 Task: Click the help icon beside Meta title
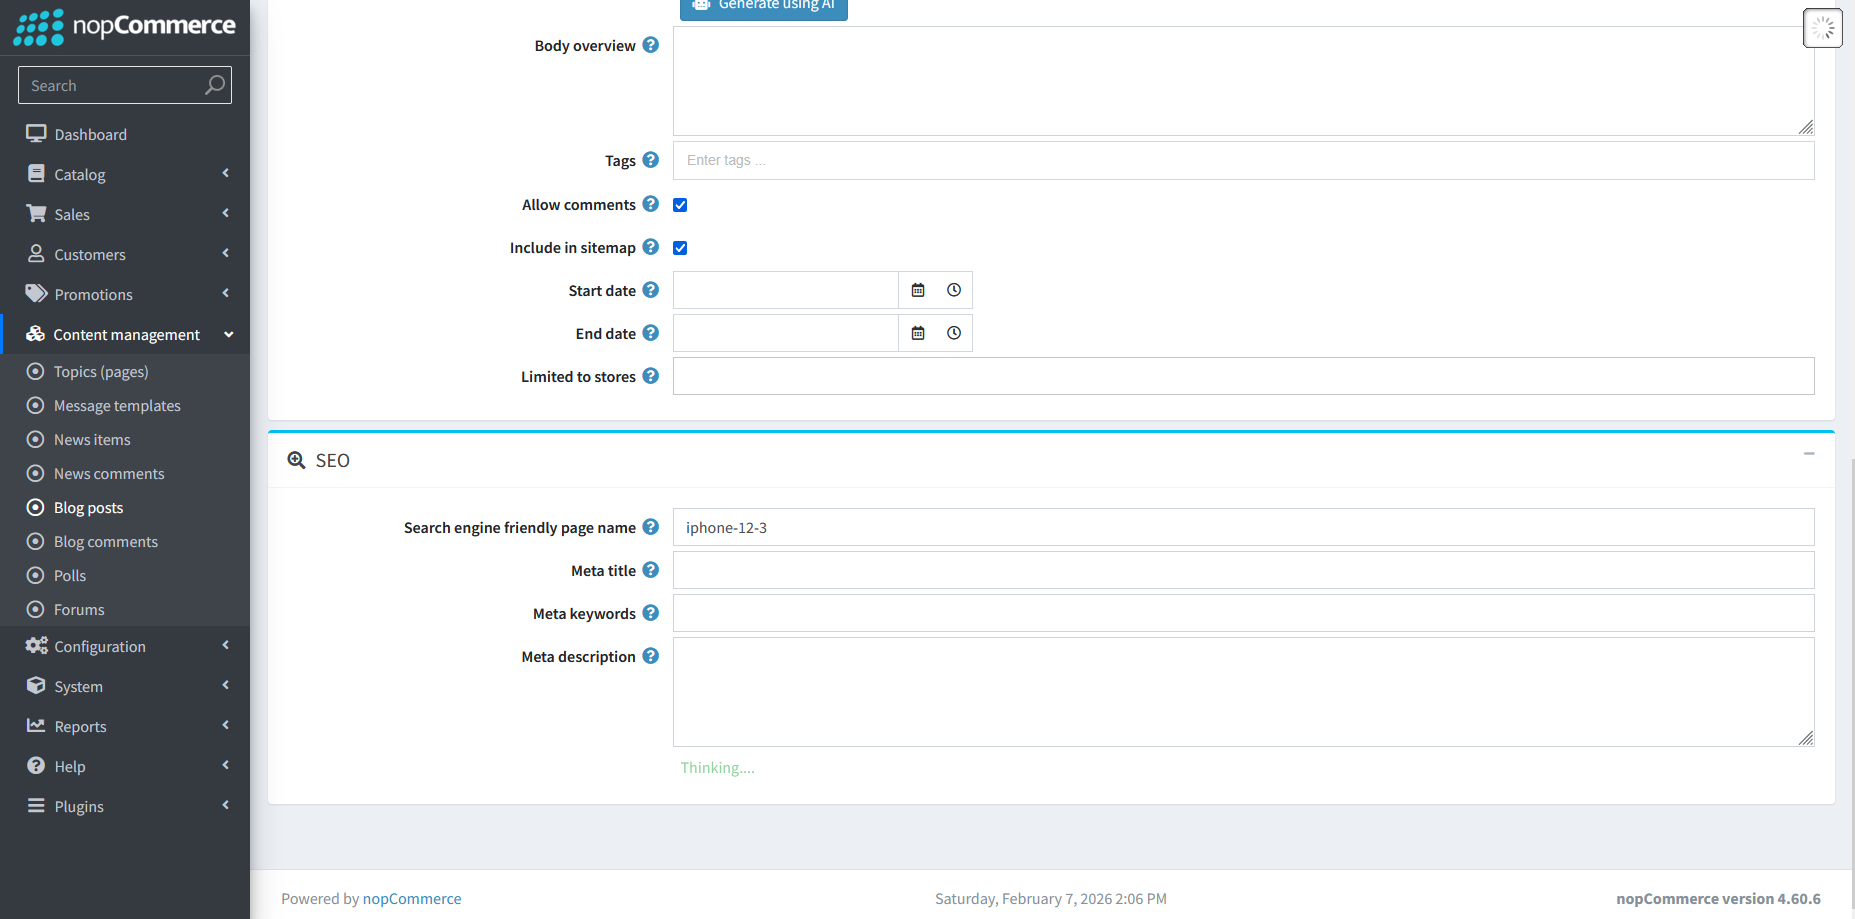(x=651, y=569)
